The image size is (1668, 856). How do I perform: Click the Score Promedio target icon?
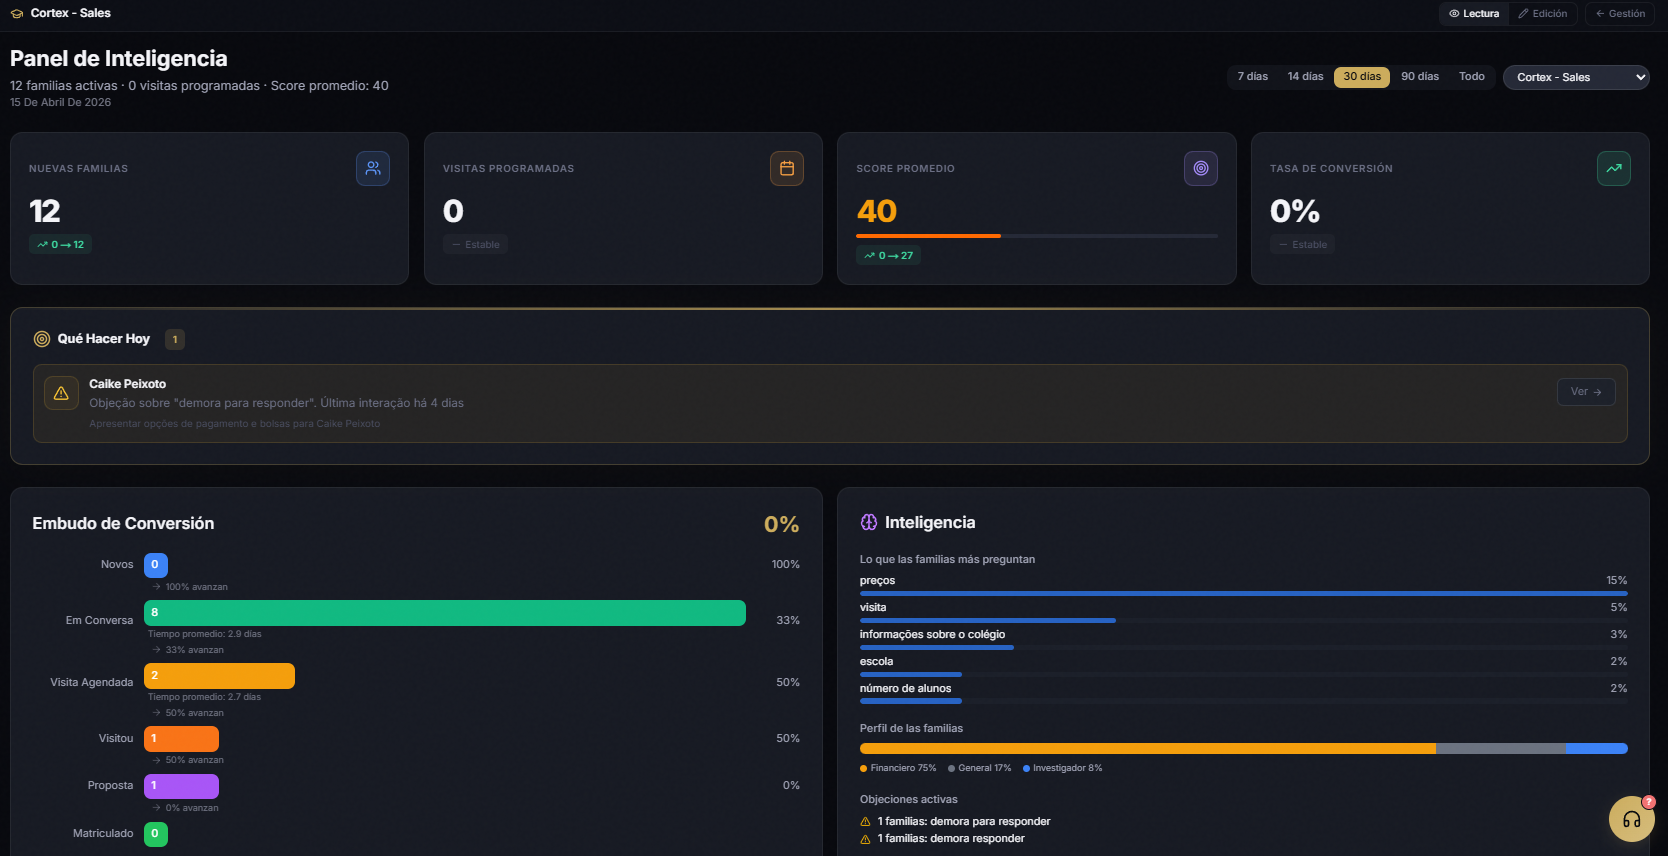click(1200, 169)
